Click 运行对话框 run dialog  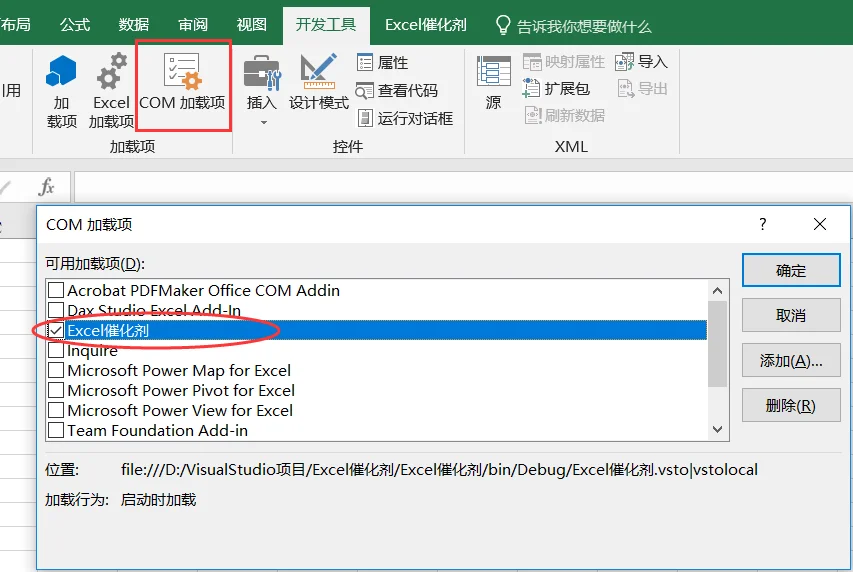(405, 118)
